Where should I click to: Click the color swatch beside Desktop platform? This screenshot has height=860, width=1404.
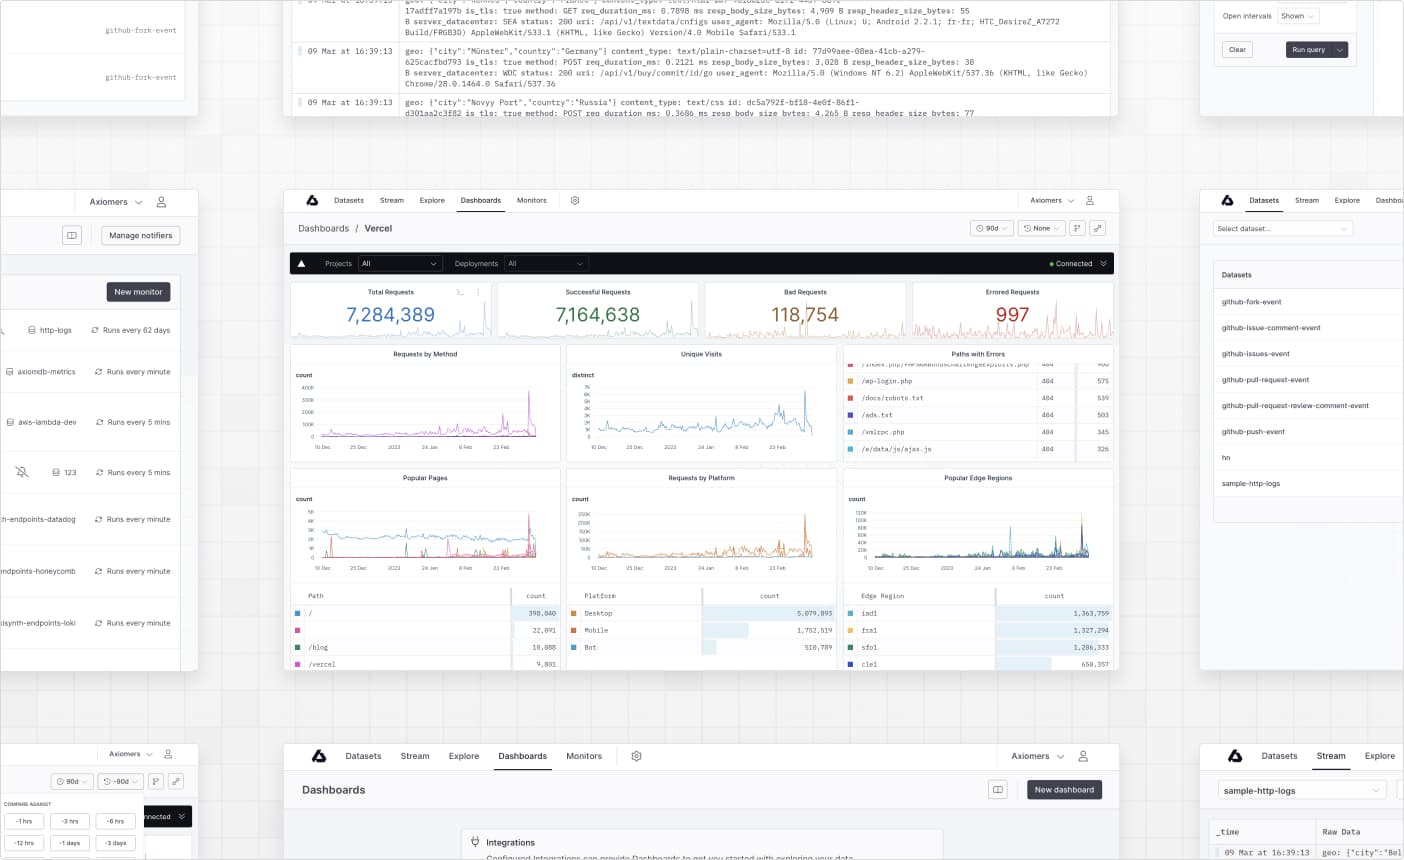(574, 613)
